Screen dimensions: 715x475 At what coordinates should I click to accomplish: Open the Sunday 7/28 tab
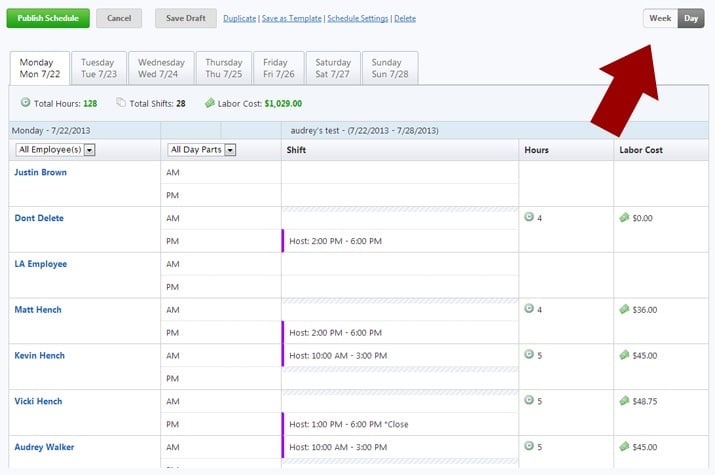pos(389,67)
